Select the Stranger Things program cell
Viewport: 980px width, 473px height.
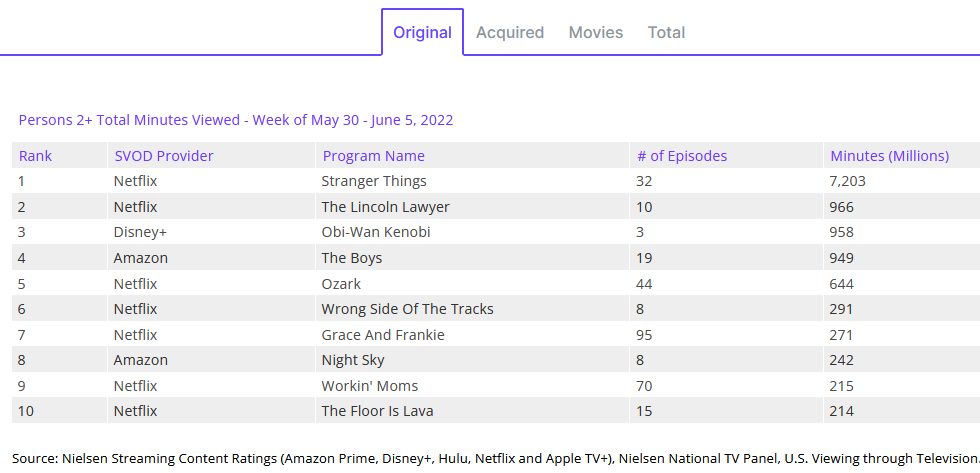(x=374, y=181)
